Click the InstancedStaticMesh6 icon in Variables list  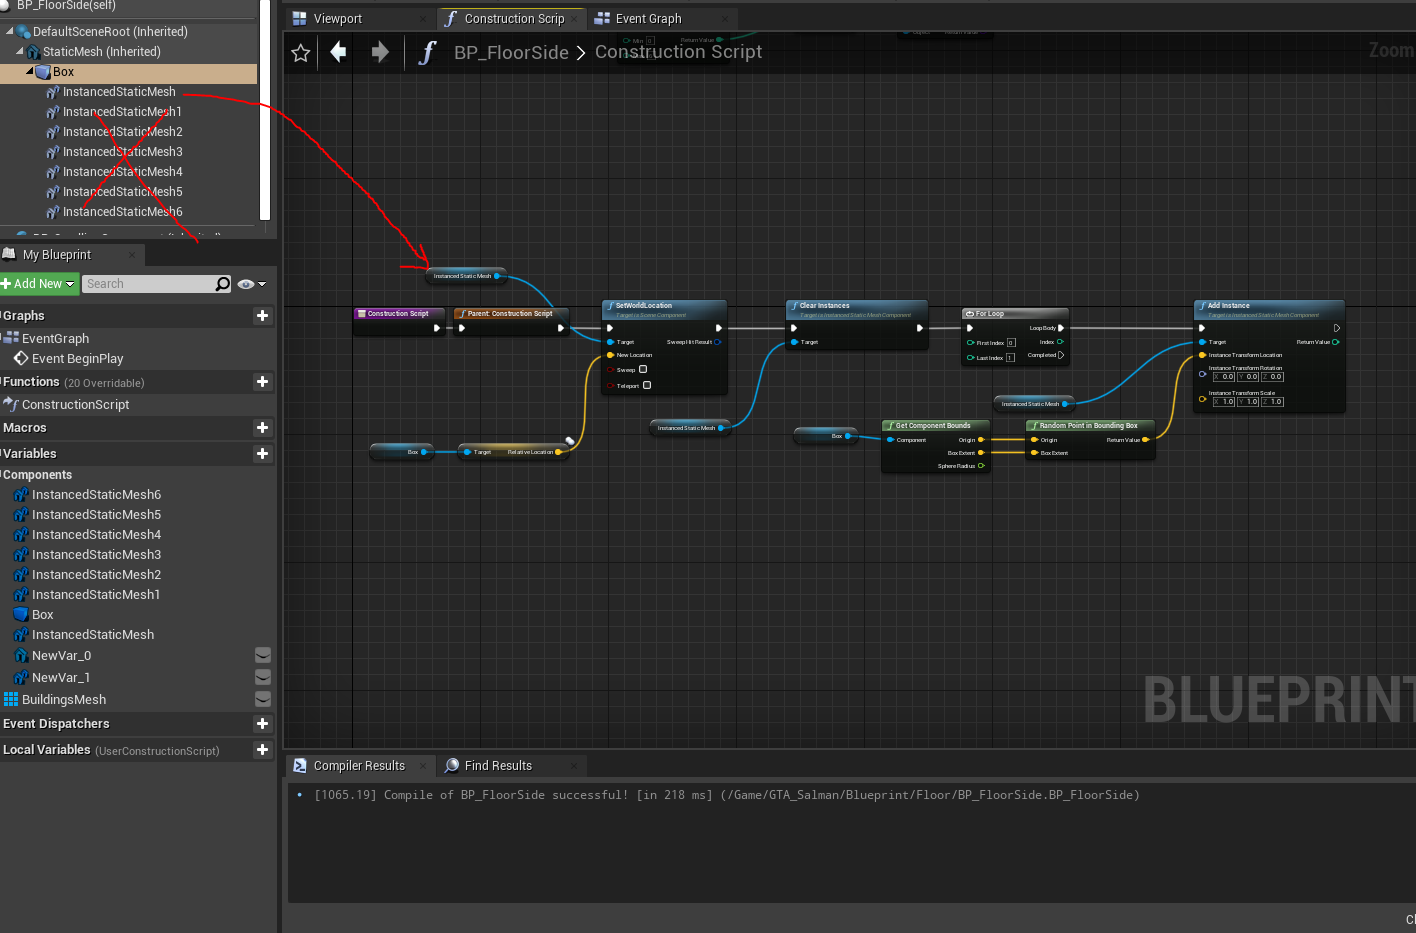coord(21,494)
